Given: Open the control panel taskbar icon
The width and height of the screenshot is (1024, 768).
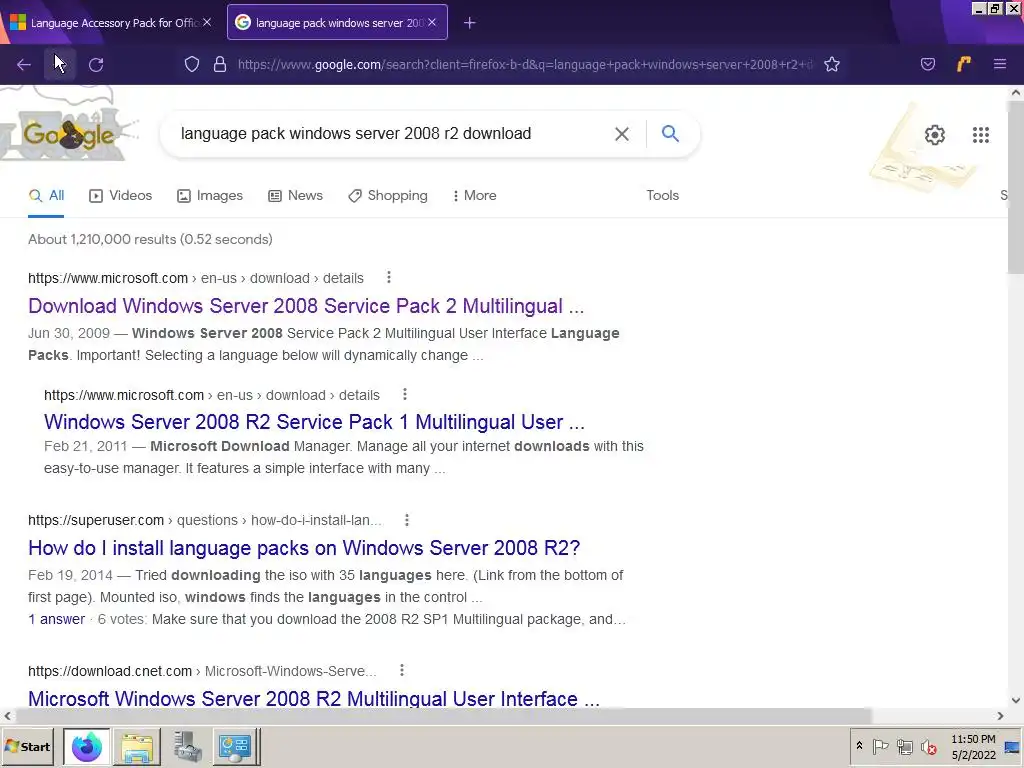Looking at the screenshot, I should click(x=236, y=746).
